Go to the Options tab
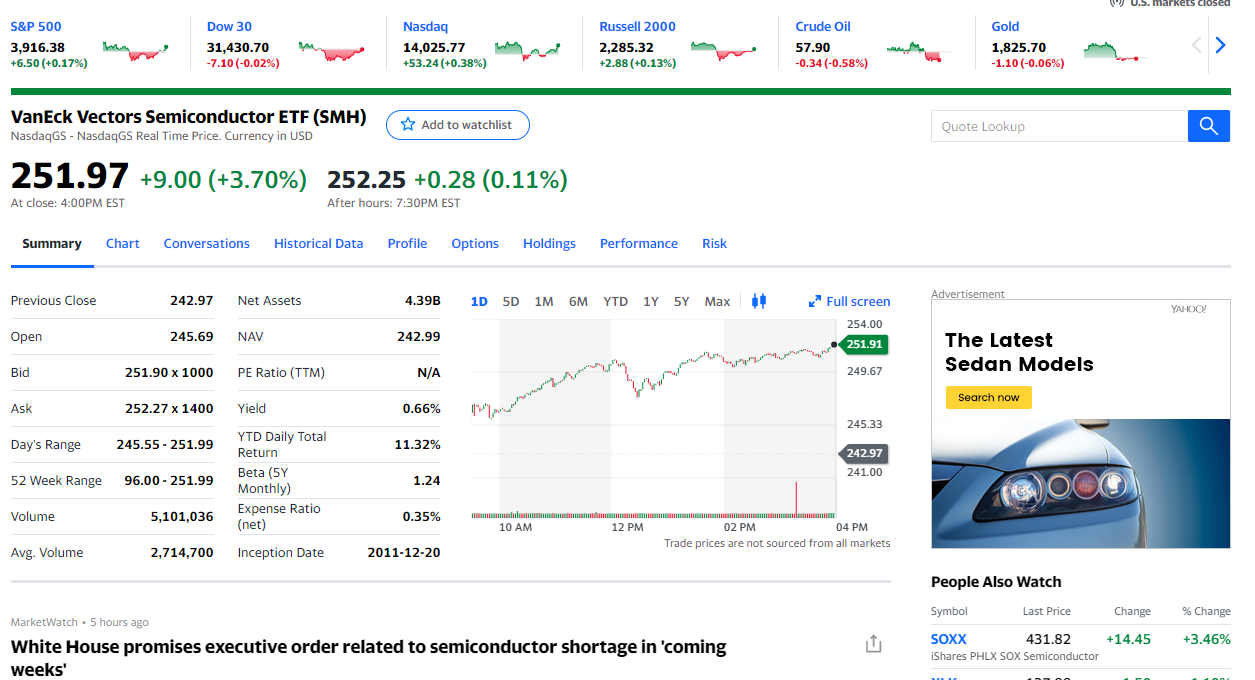The width and height of the screenshot is (1255, 680). coord(475,243)
